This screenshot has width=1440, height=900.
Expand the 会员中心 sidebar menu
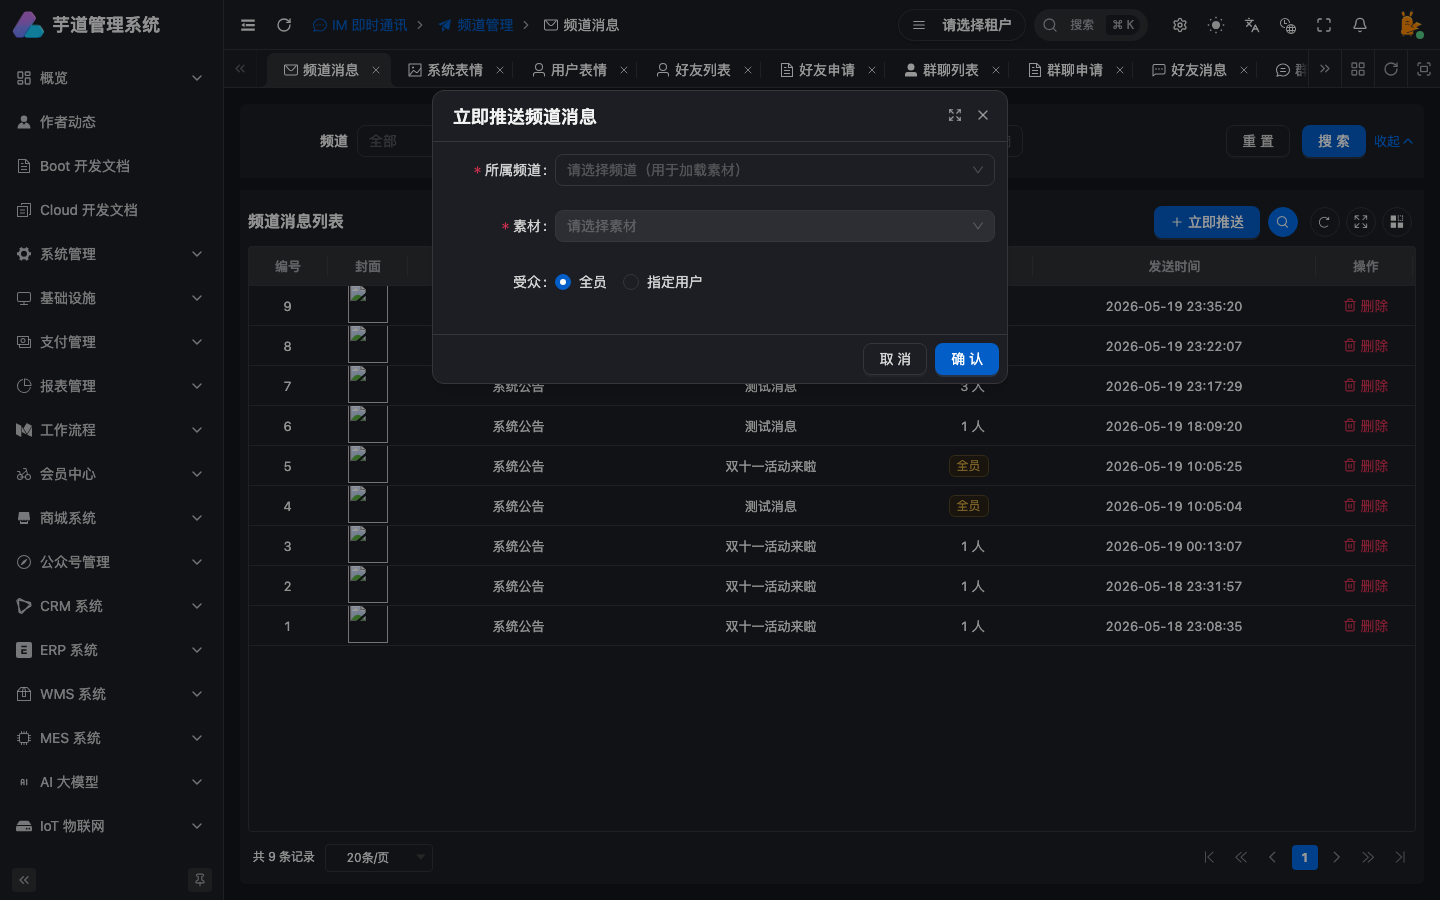point(111,474)
